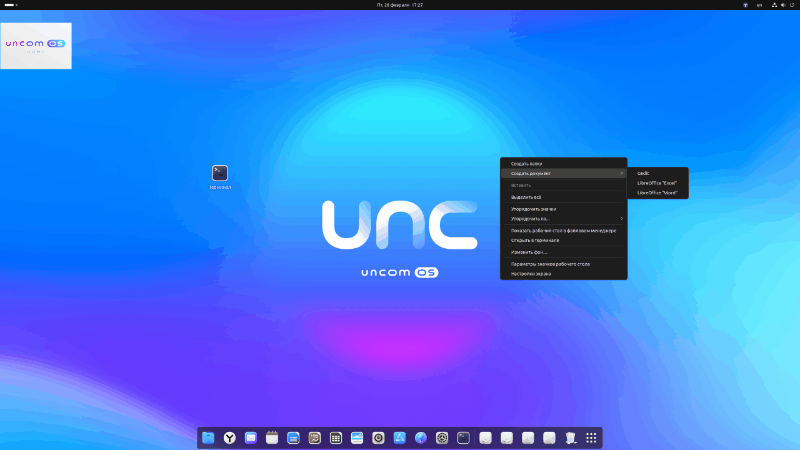Screen dimensions: 800x450
Task: Show all applications grid in dock
Action: tap(591, 438)
